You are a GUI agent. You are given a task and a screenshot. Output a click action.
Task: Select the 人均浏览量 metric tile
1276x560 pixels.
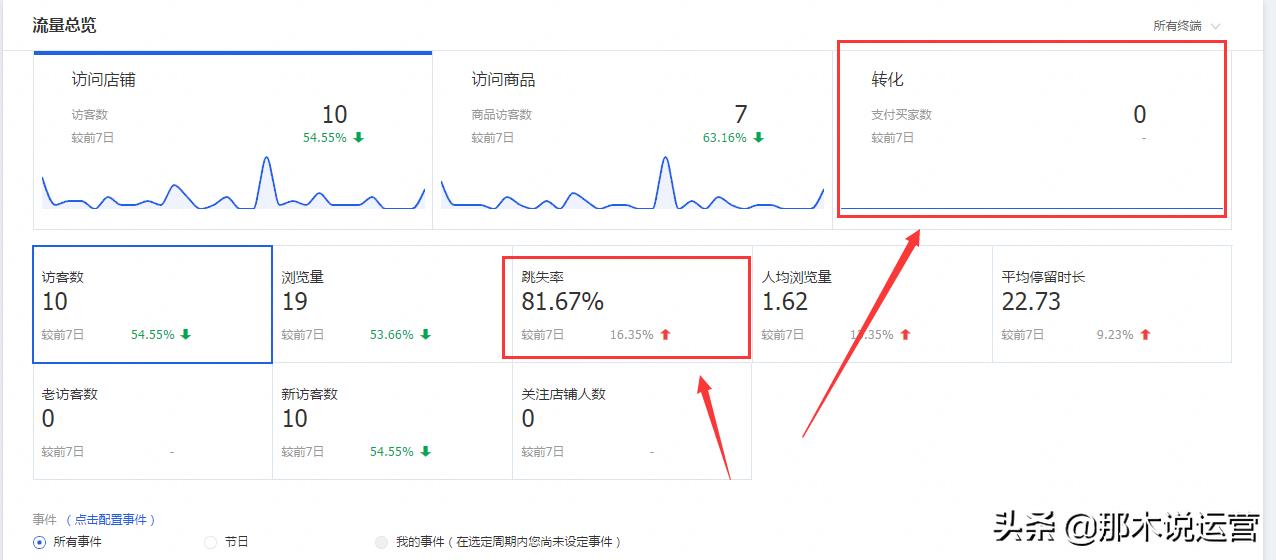pos(872,304)
